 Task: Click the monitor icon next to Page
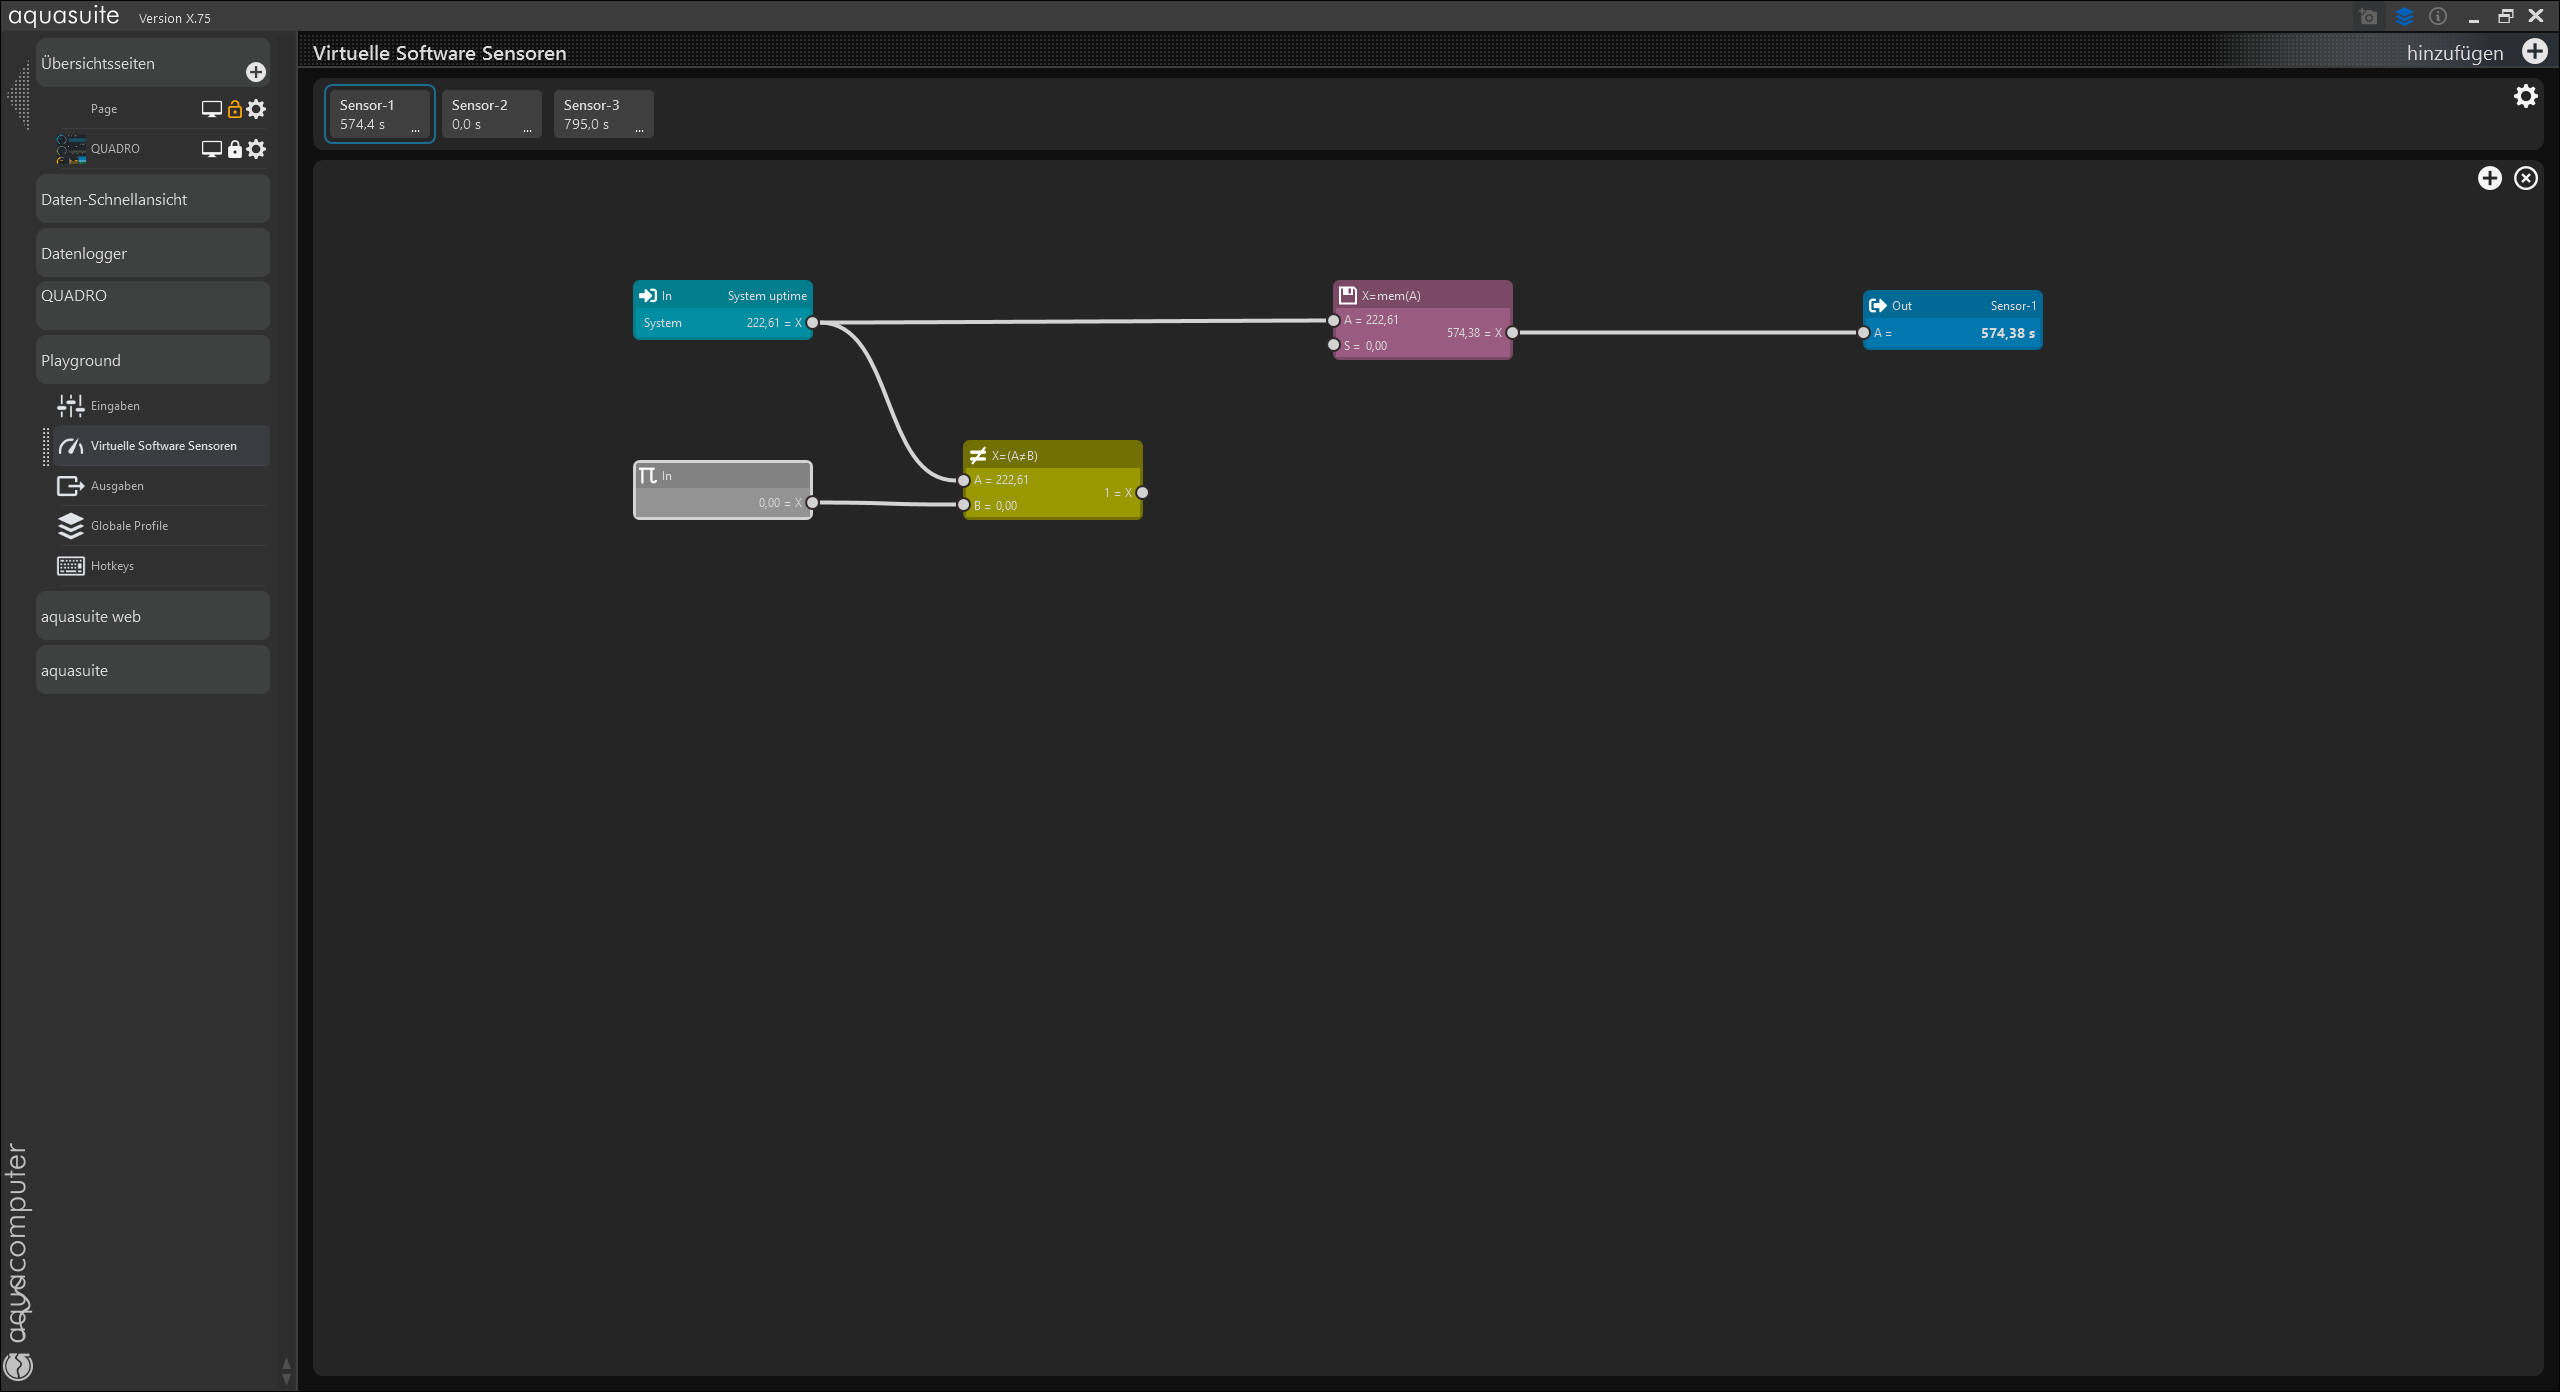[x=211, y=109]
